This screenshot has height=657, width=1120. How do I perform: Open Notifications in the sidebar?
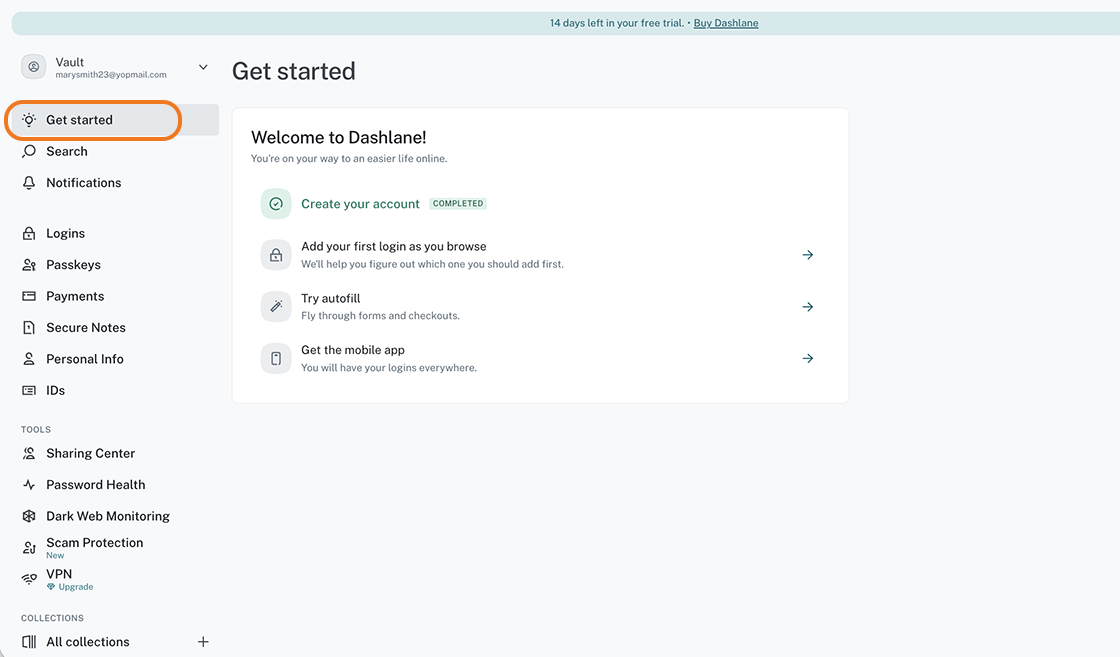tap(114, 183)
